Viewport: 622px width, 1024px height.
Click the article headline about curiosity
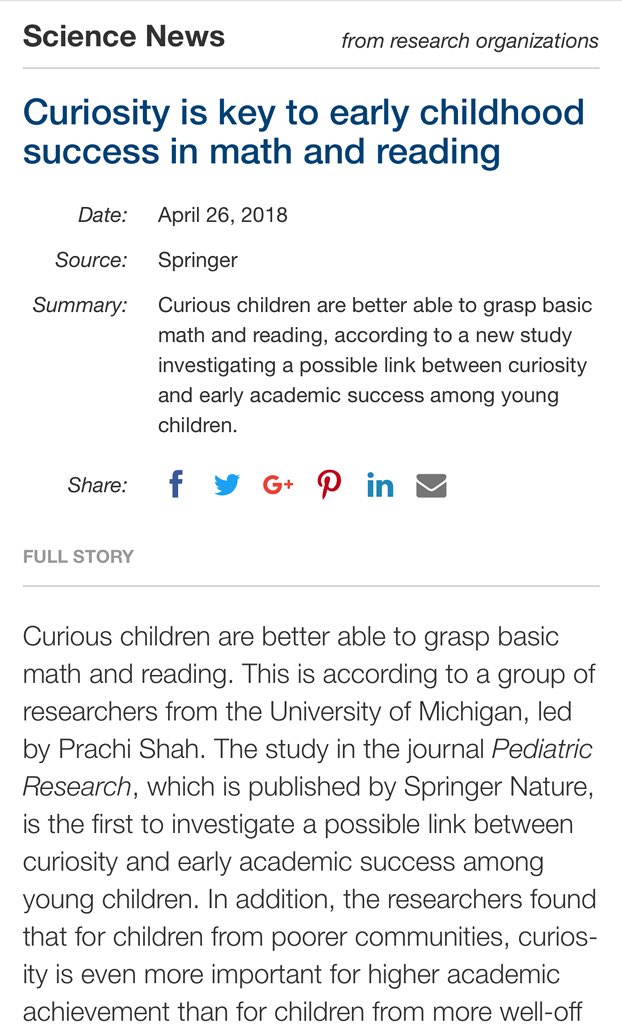[x=304, y=131]
